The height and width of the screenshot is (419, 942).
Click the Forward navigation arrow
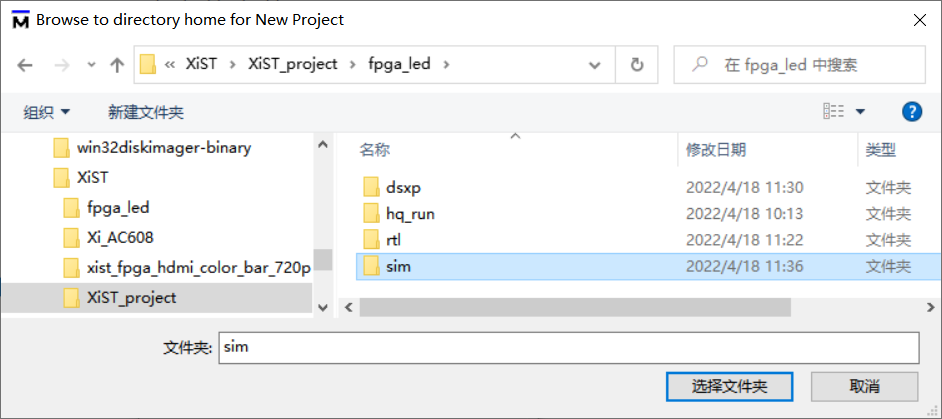click(x=62, y=65)
